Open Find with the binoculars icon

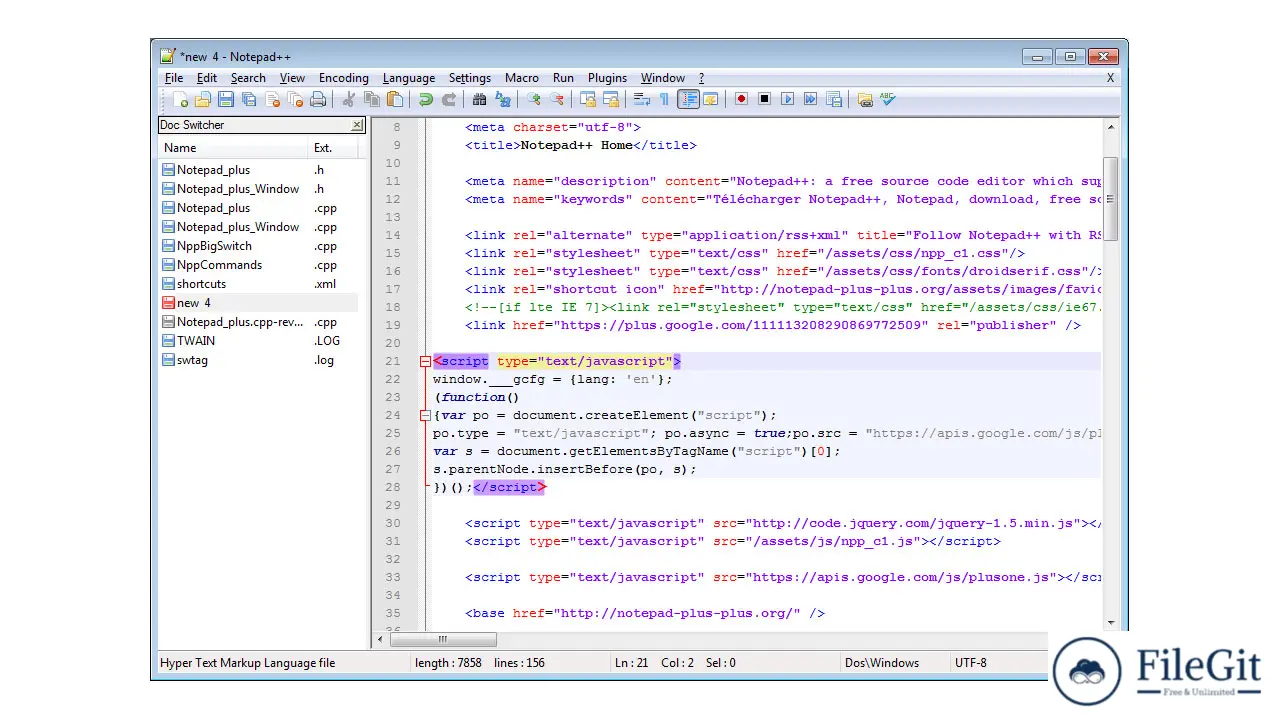[x=480, y=99]
